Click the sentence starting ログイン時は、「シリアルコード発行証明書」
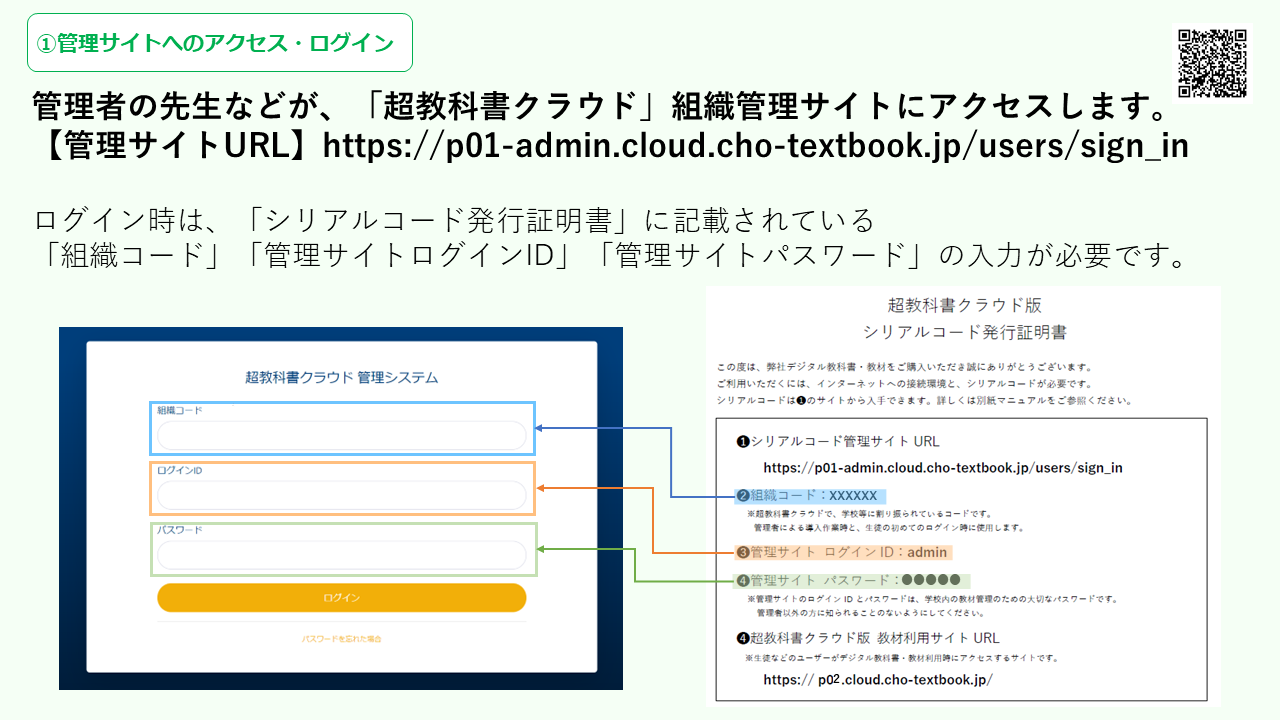The width and height of the screenshot is (1280, 720). coord(455,220)
